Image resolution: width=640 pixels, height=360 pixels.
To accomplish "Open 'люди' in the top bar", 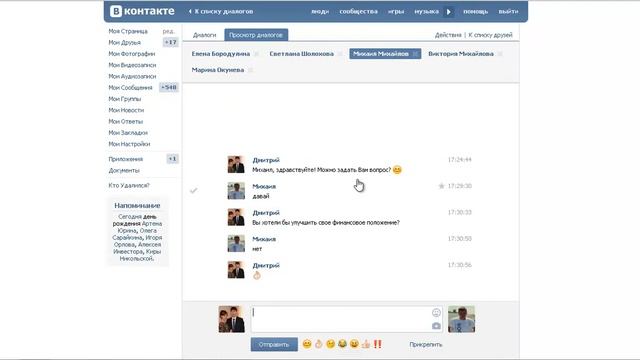I will pyautogui.click(x=320, y=11).
